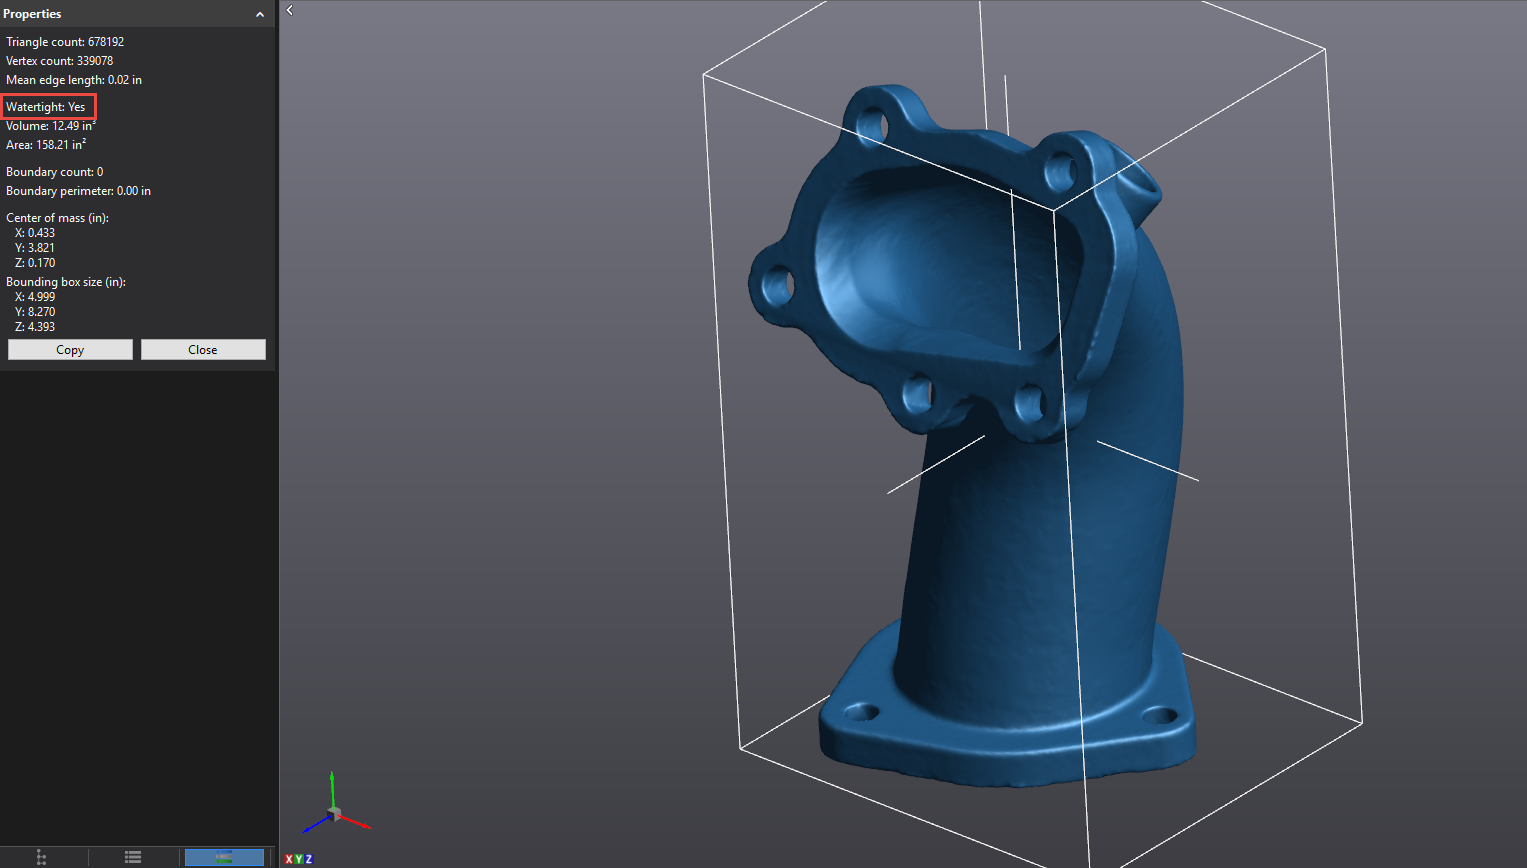Image resolution: width=1527 pixels, height=868 pixels.
Task: Click the Properties panel title
Action: (x=32, y=14)
